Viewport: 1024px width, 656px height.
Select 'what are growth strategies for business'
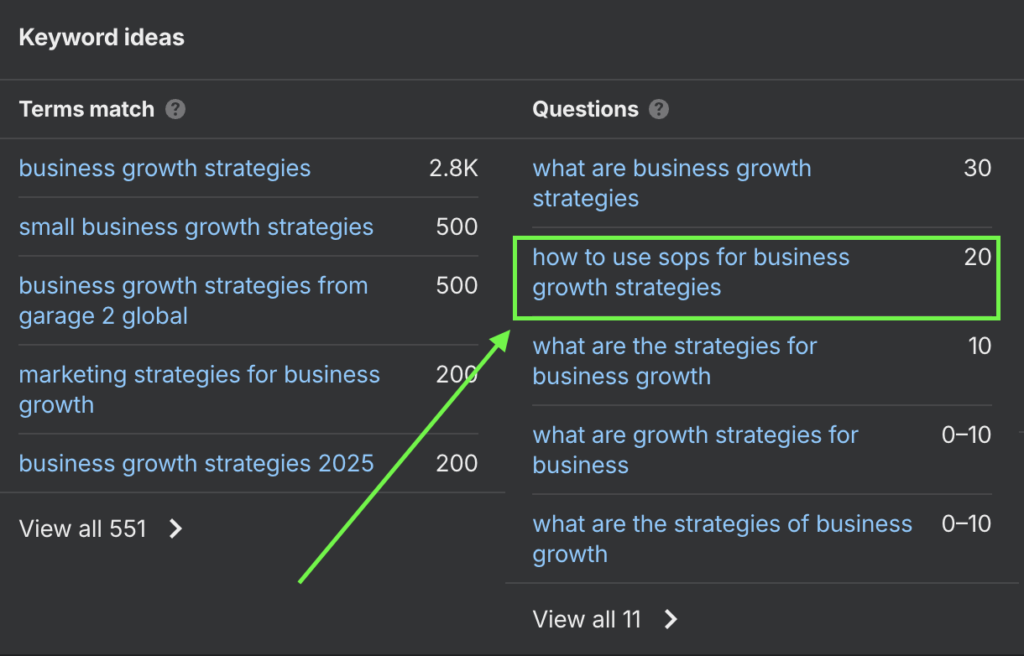point(695,449)
